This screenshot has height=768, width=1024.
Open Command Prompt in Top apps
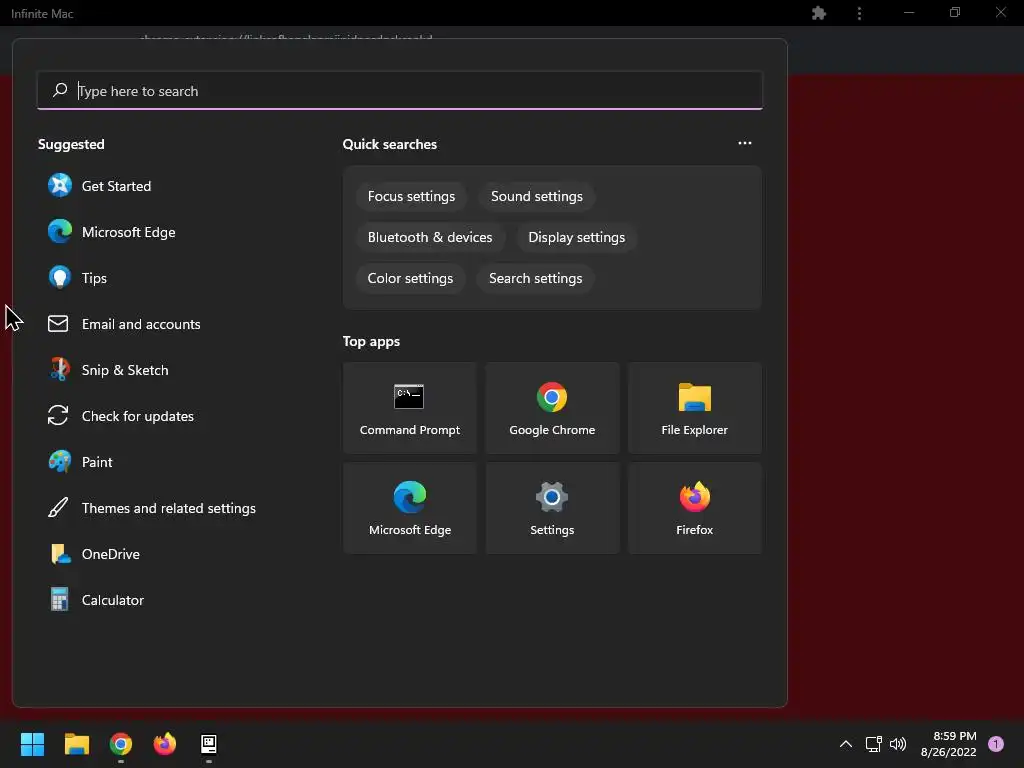(x=410, y=408)
